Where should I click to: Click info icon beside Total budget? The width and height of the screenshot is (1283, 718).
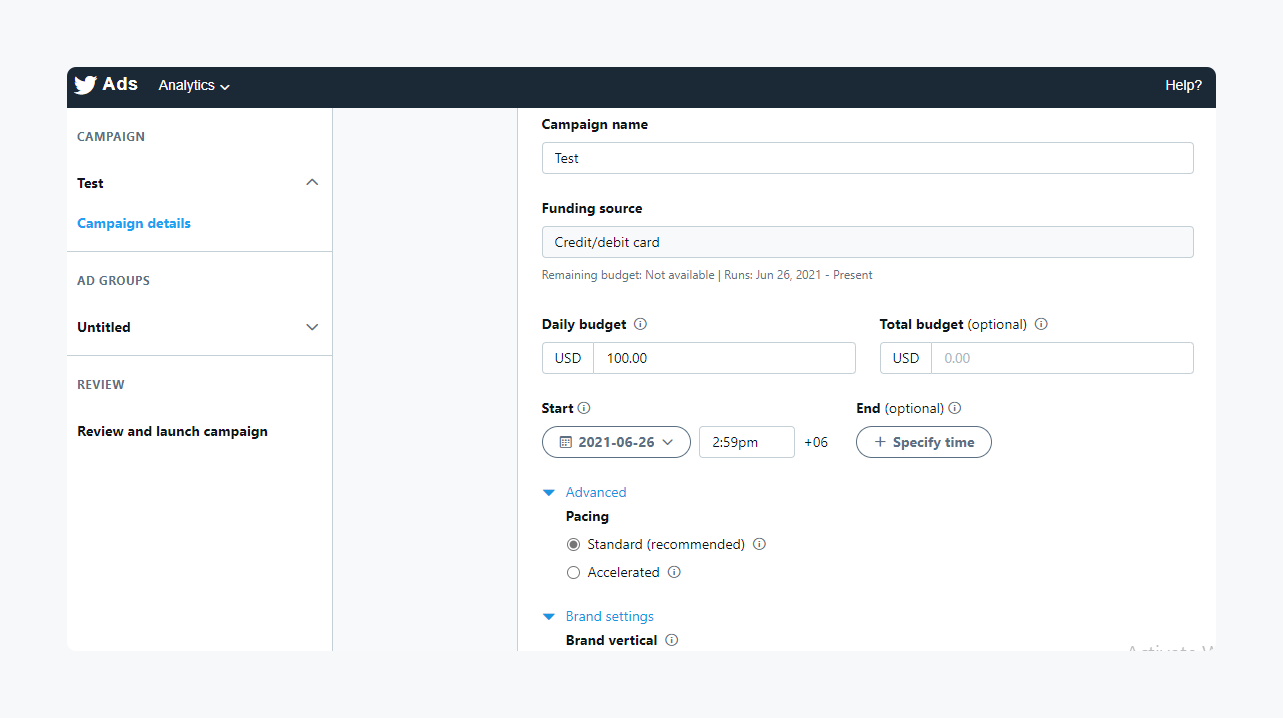[1041, 324]
